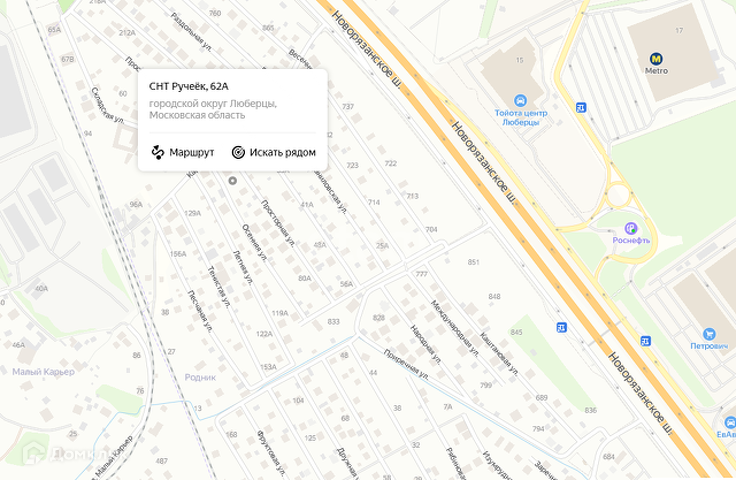Select the Родник map label
Viewport: 736px width, 480px height.
click(200, 377)
